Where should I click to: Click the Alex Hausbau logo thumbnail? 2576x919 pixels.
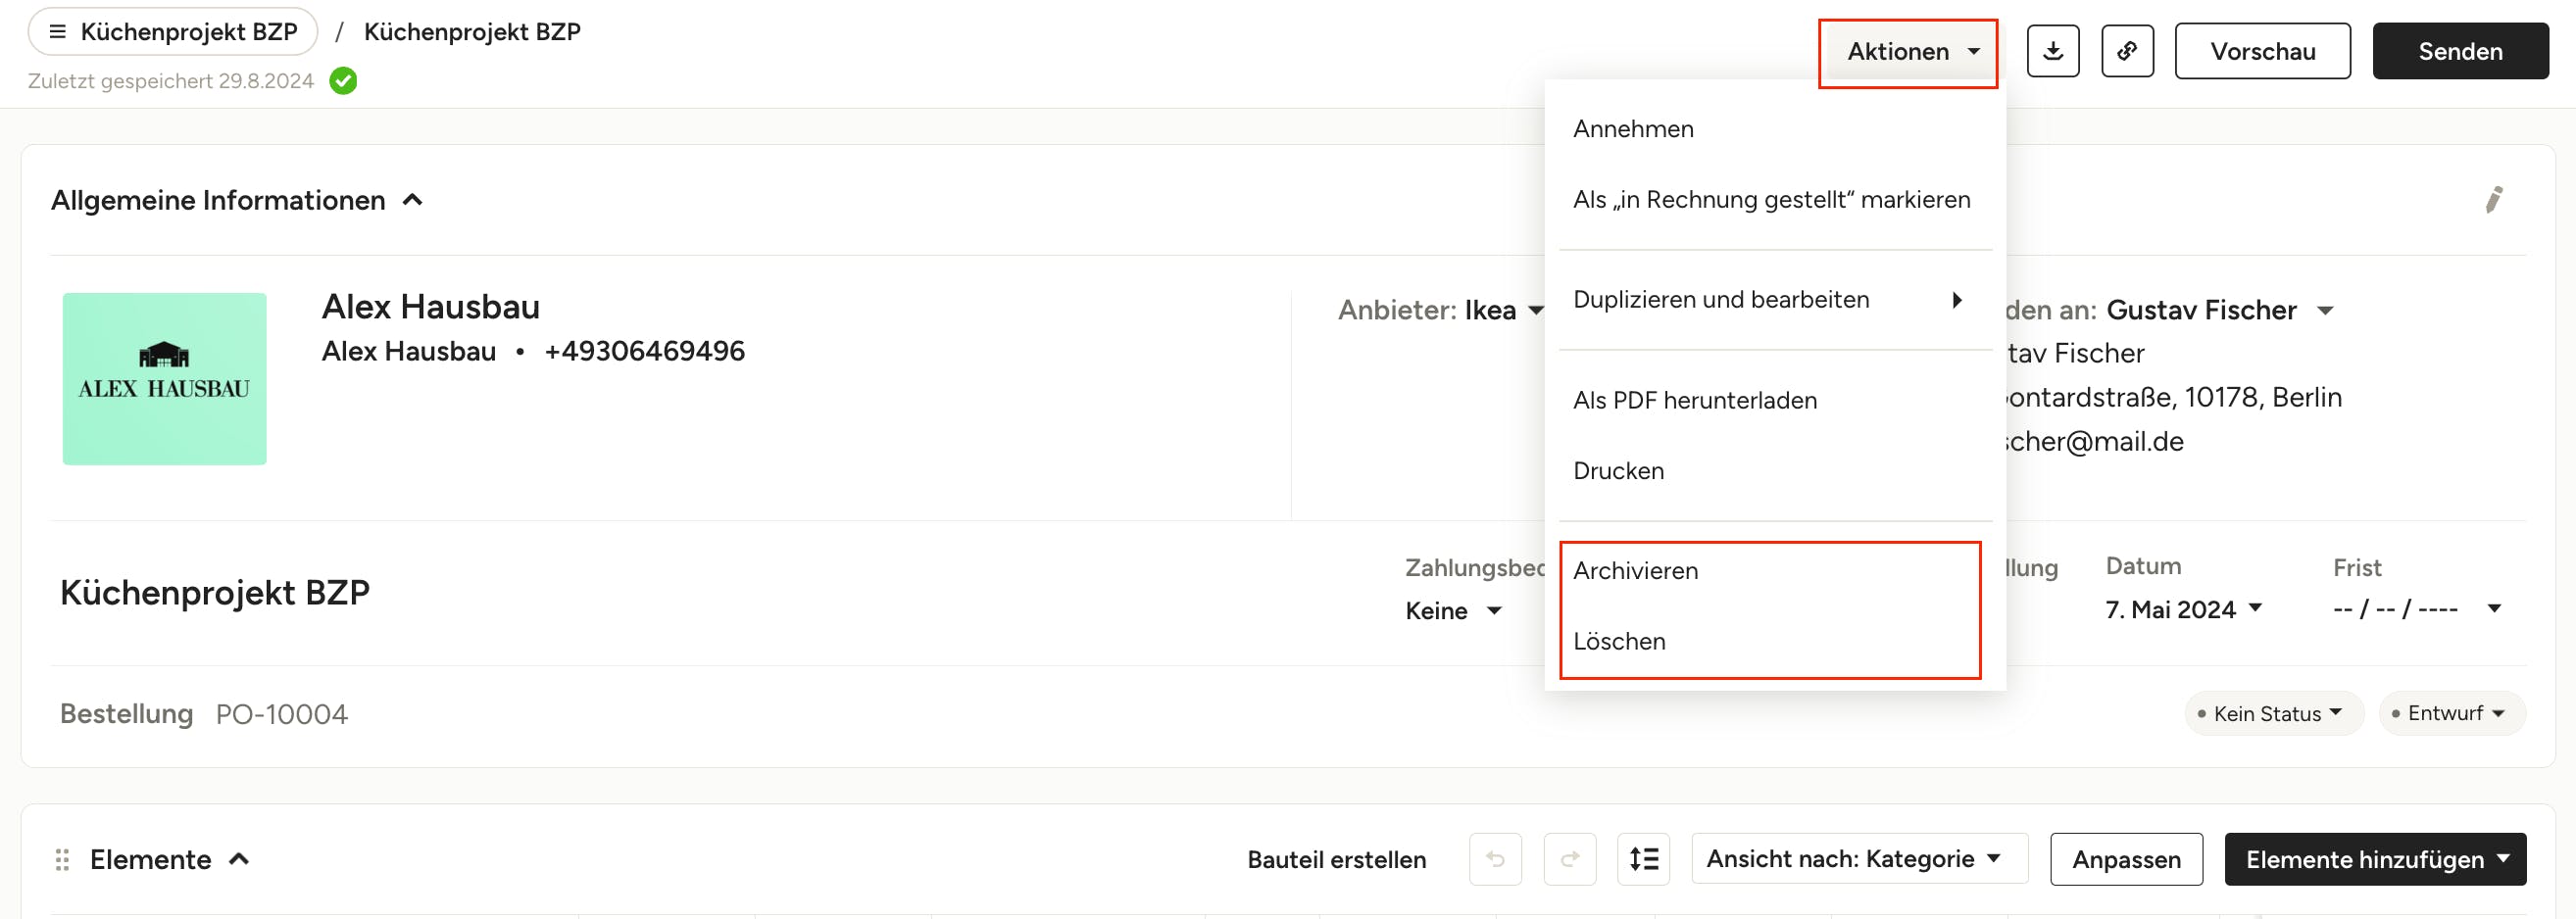165,379
